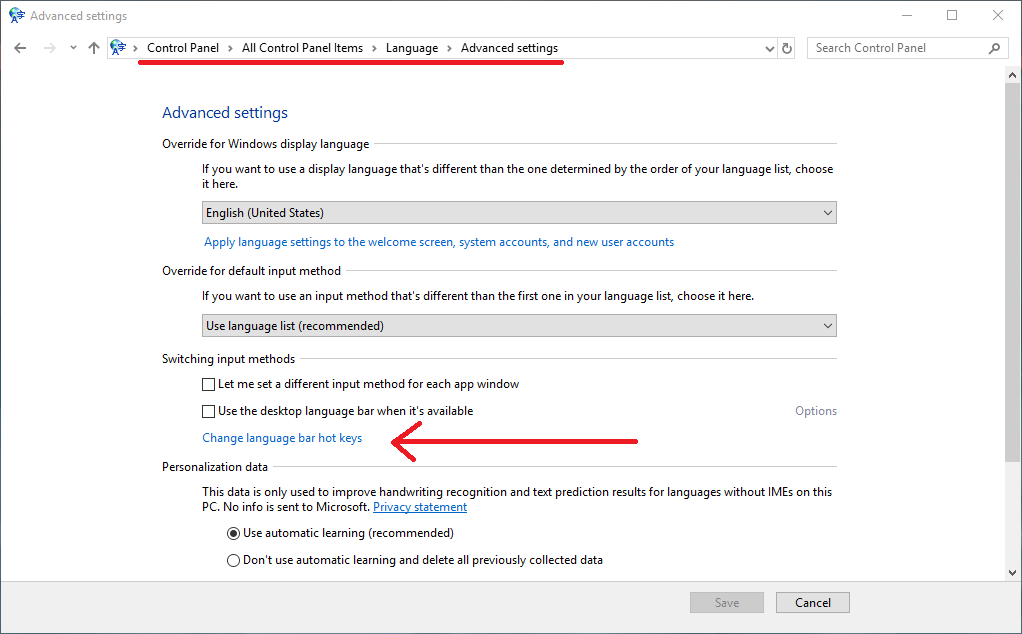Click the Back navigation arrow
Viewport: 1022px width, 634px height.
pos(20,48)
